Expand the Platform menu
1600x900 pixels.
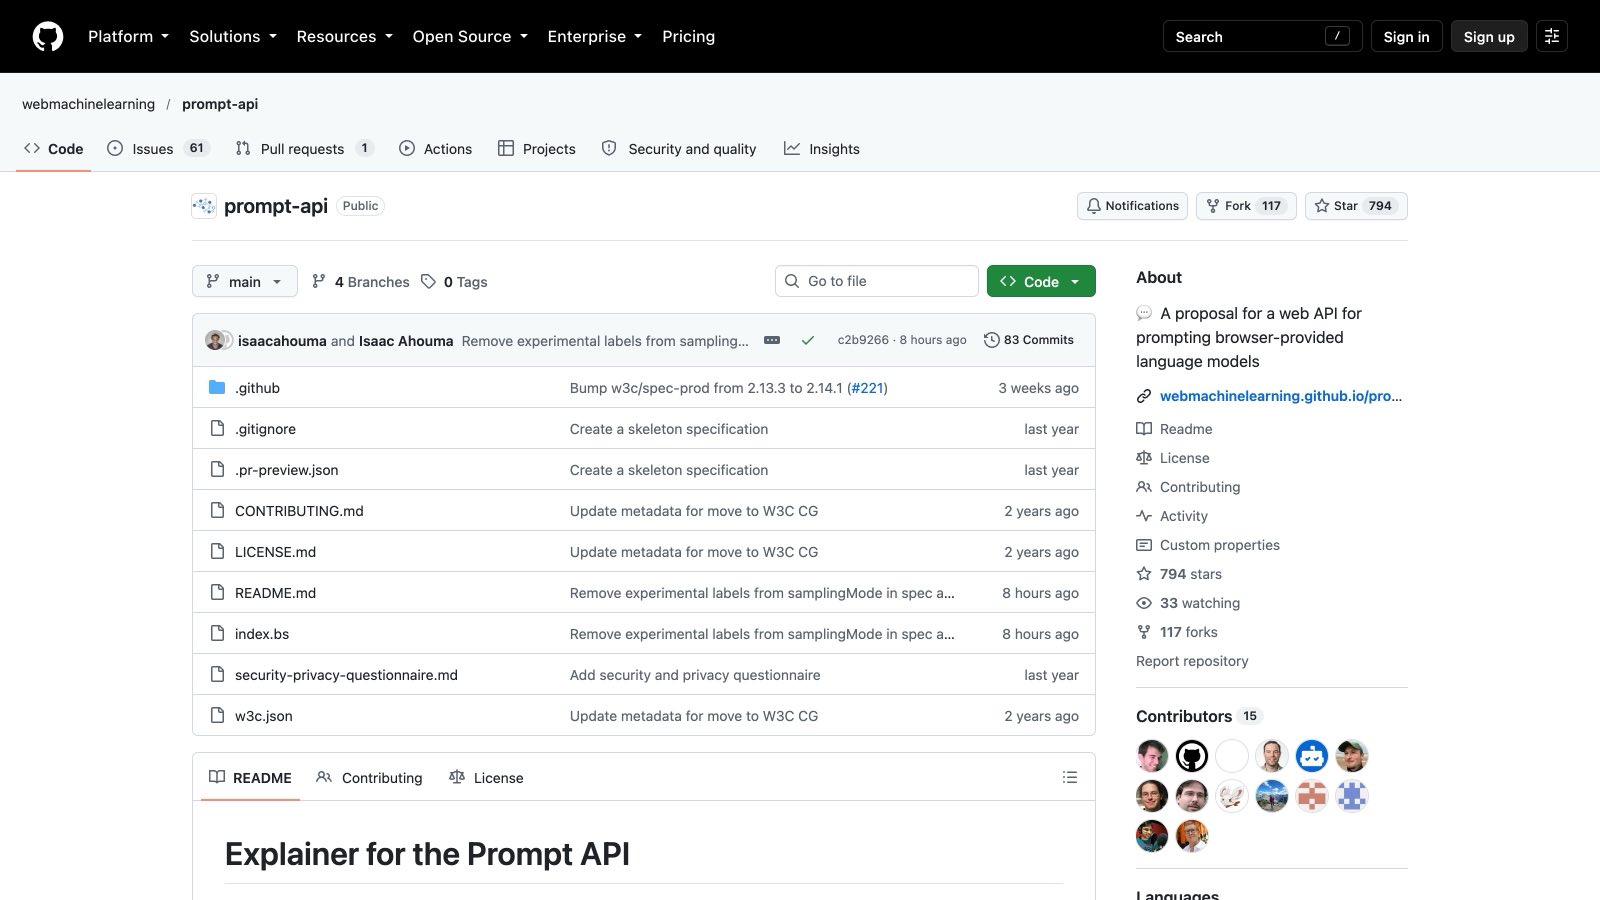[x=128, y=36]
